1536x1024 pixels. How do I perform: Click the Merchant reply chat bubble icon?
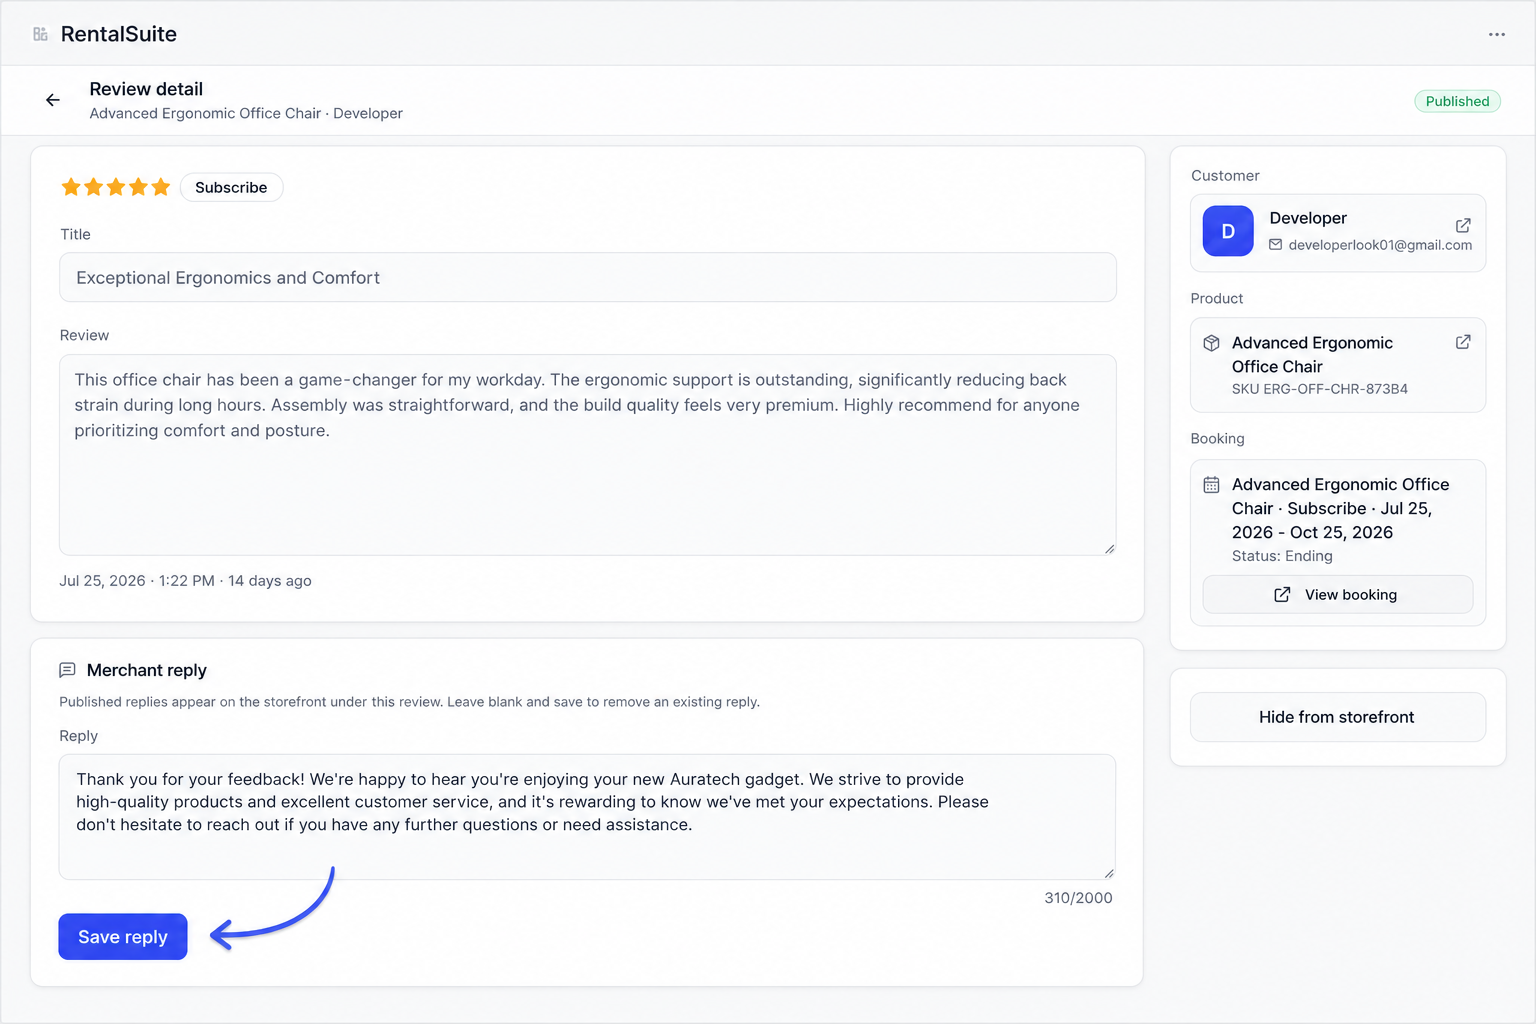pos(68,670)
